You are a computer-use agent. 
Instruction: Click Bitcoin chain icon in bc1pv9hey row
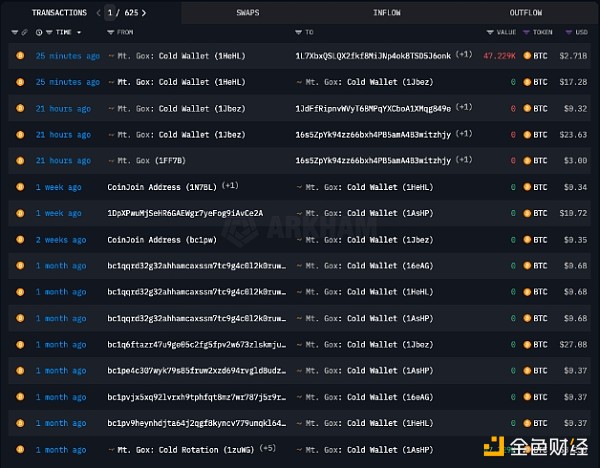pyautogui.click(x=20, y=423)
